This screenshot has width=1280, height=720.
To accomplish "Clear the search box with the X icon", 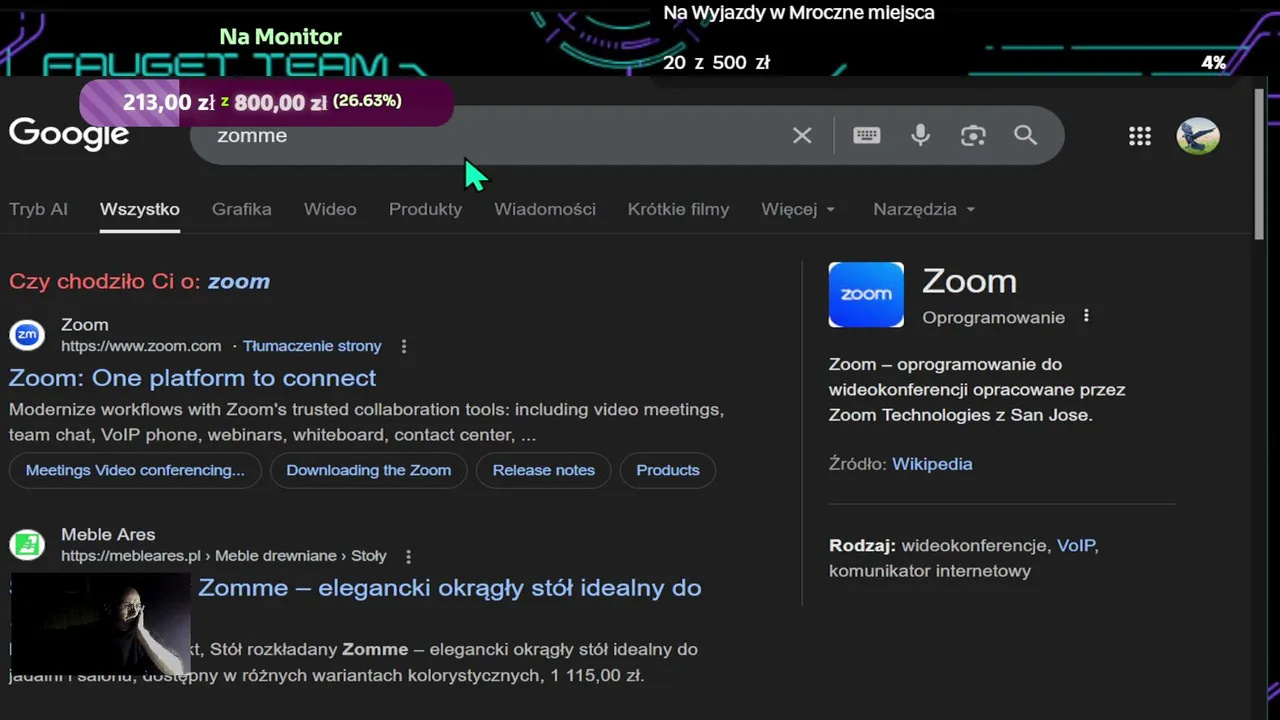I will tap(802, 135).
